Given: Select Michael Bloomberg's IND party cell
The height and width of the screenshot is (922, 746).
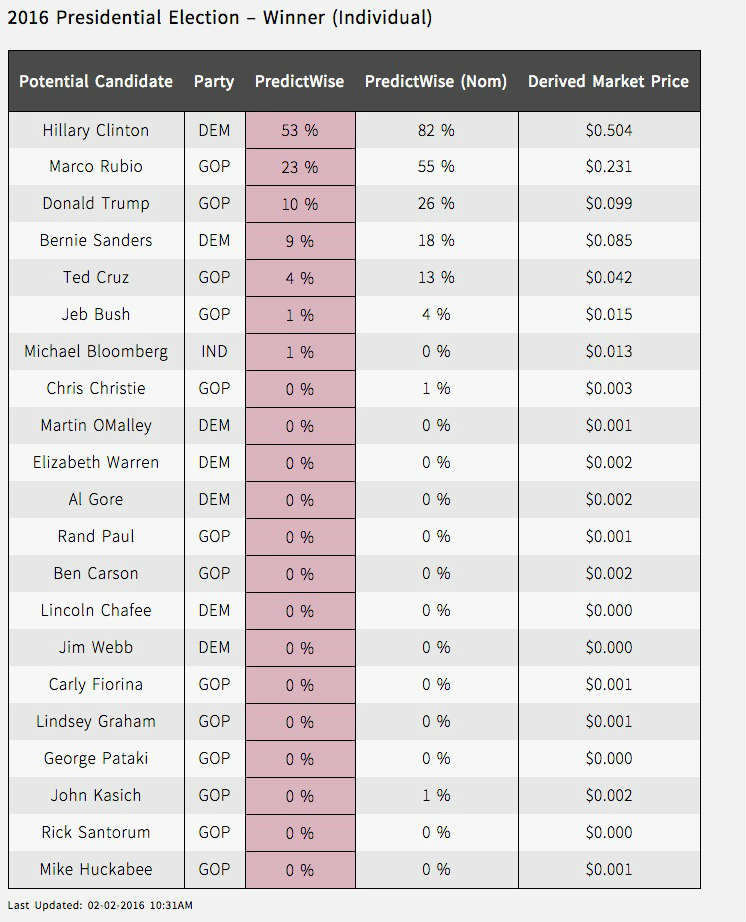Looking at the screenshot, I should [214, 352].
